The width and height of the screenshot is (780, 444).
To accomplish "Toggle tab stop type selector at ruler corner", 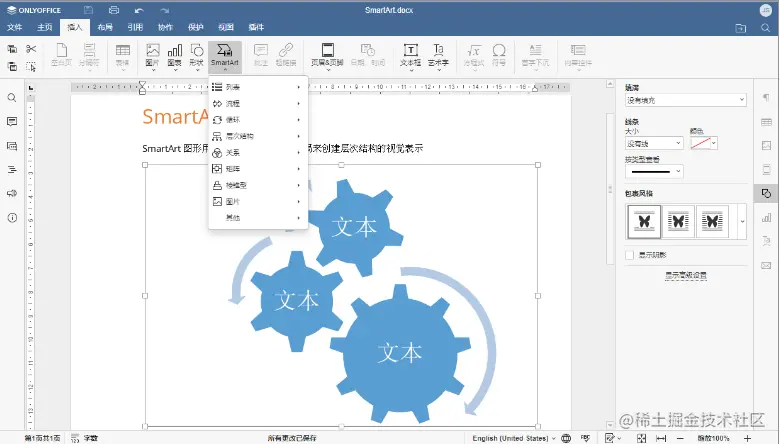I will [x=31, y=88].
